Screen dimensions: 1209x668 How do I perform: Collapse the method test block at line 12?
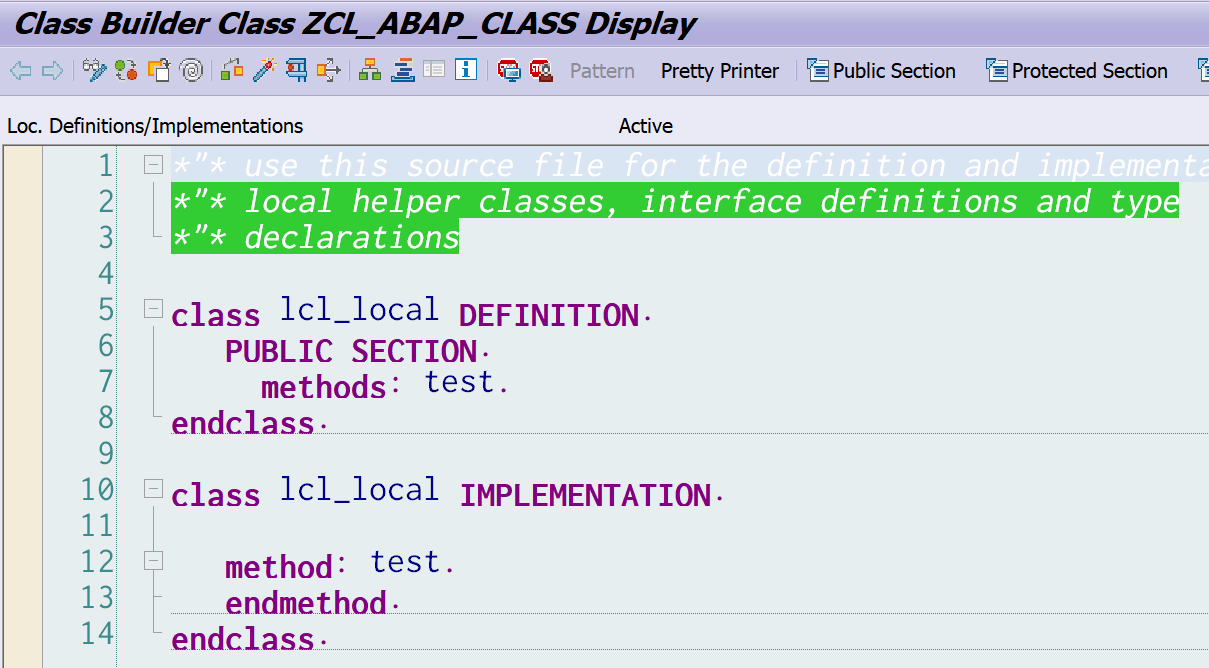(x=153, y=560)
